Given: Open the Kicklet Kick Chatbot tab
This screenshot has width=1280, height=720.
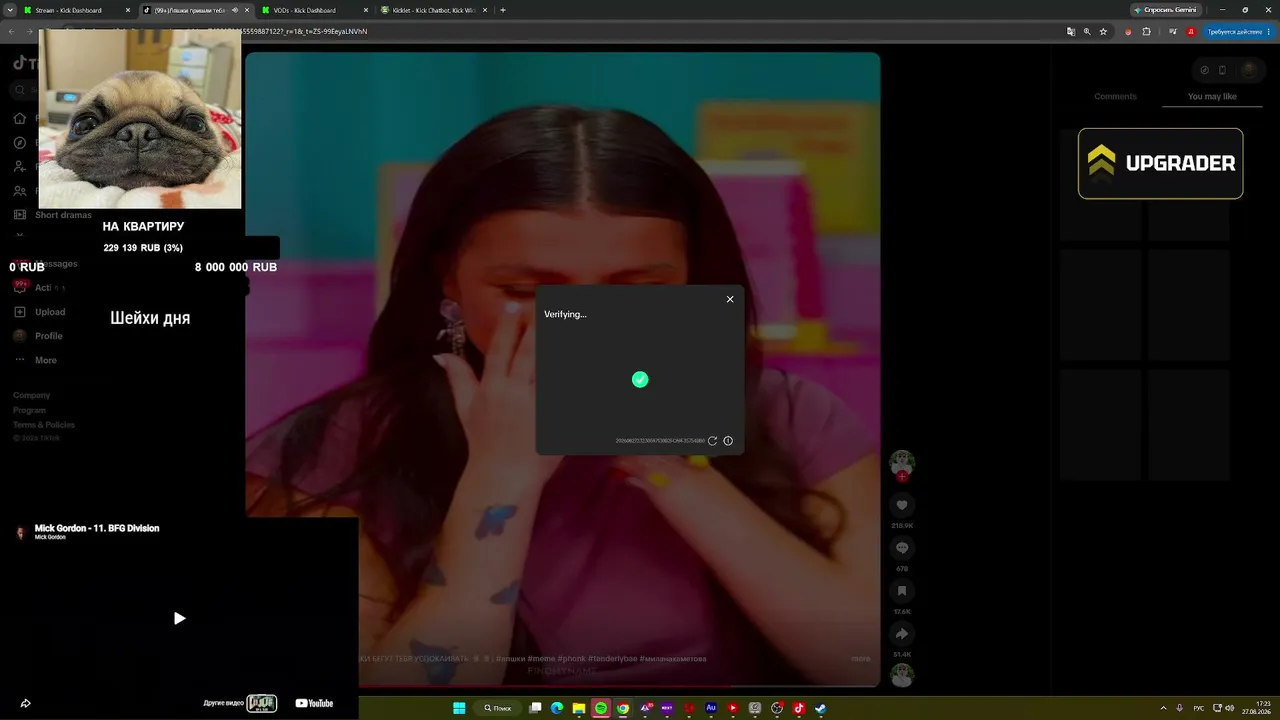Looking at the screenshot, I should pos(434,10).
